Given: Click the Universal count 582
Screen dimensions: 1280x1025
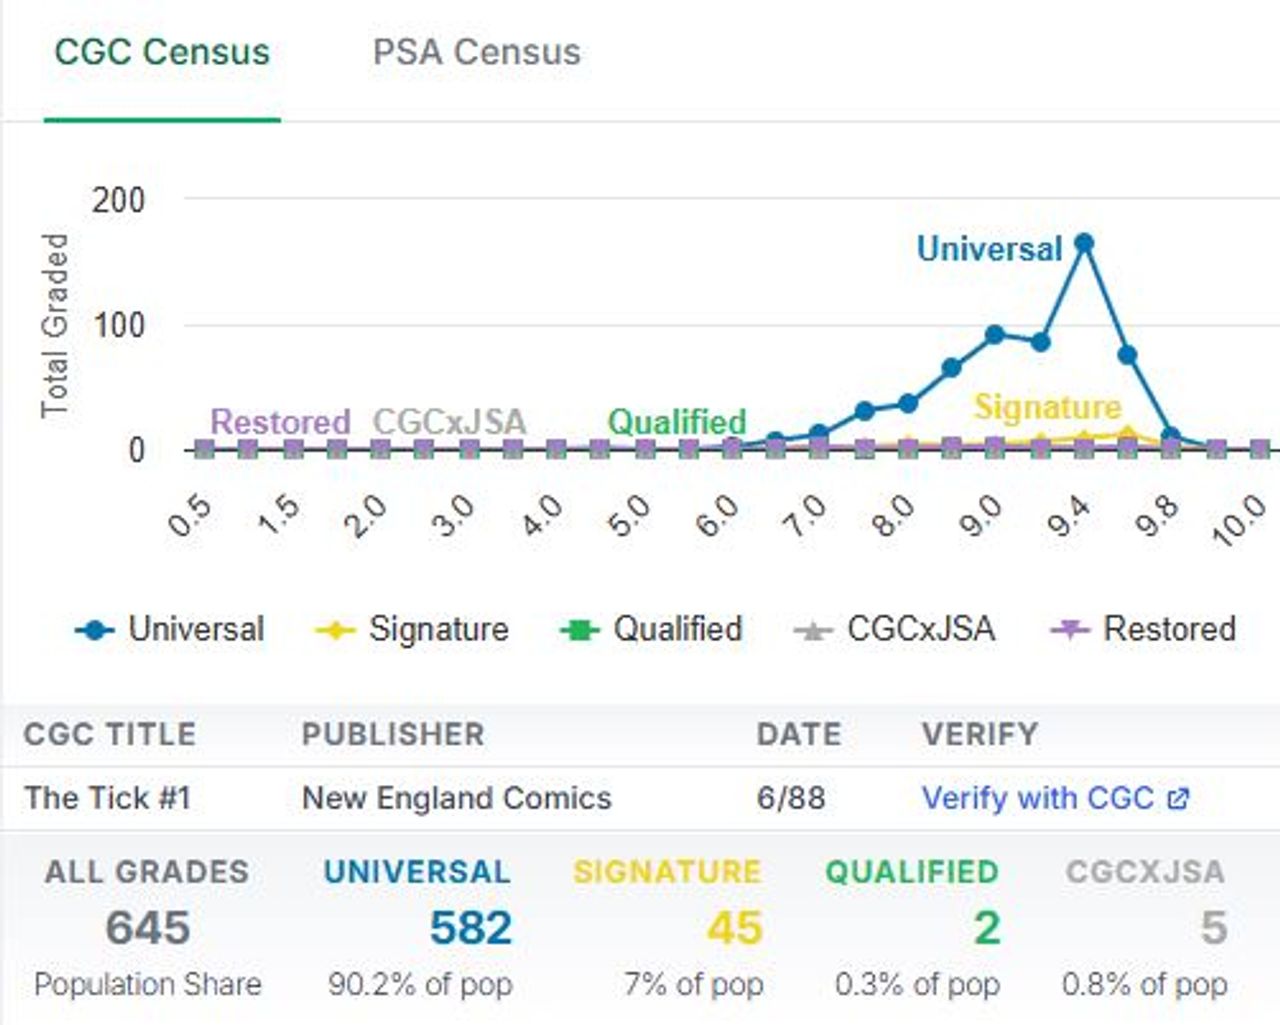Looking at the screenshot, I should [x=470, y=928].
